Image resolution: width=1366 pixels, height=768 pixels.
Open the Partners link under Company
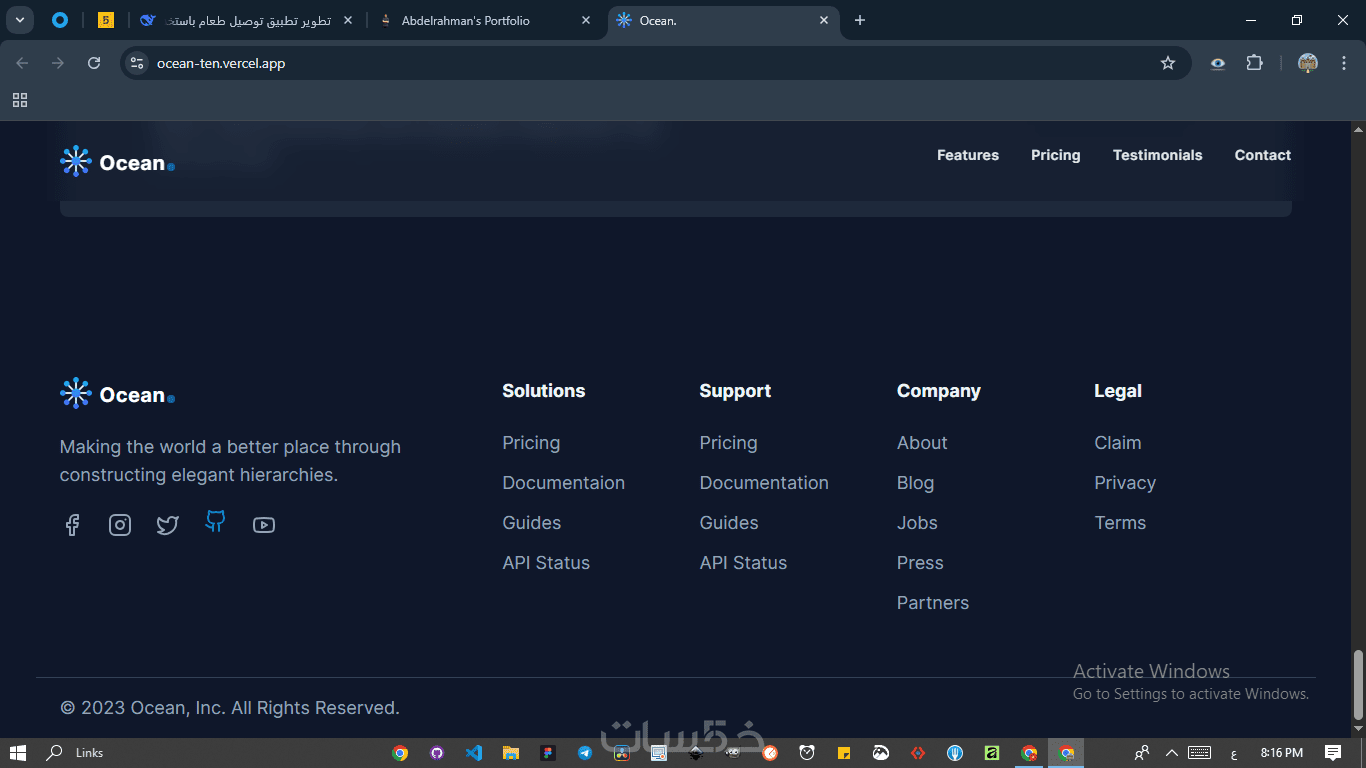933,603
